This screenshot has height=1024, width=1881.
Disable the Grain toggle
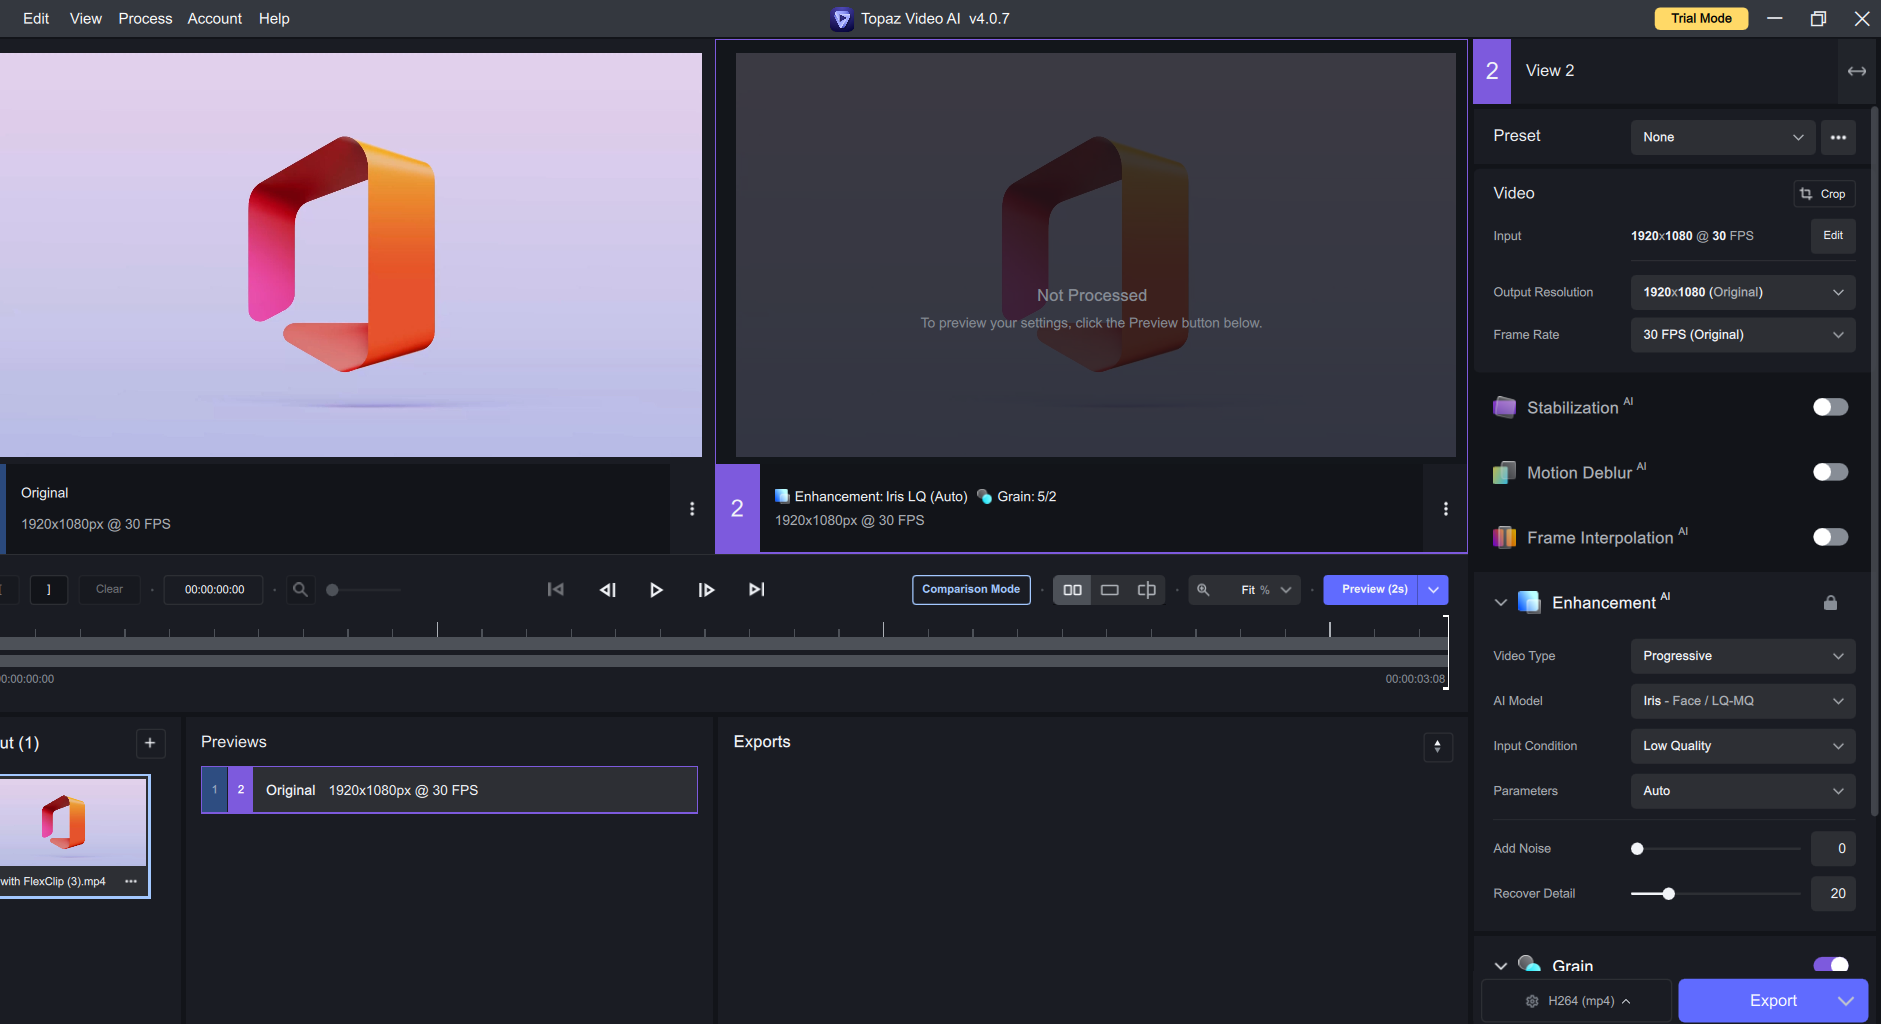1830,964
